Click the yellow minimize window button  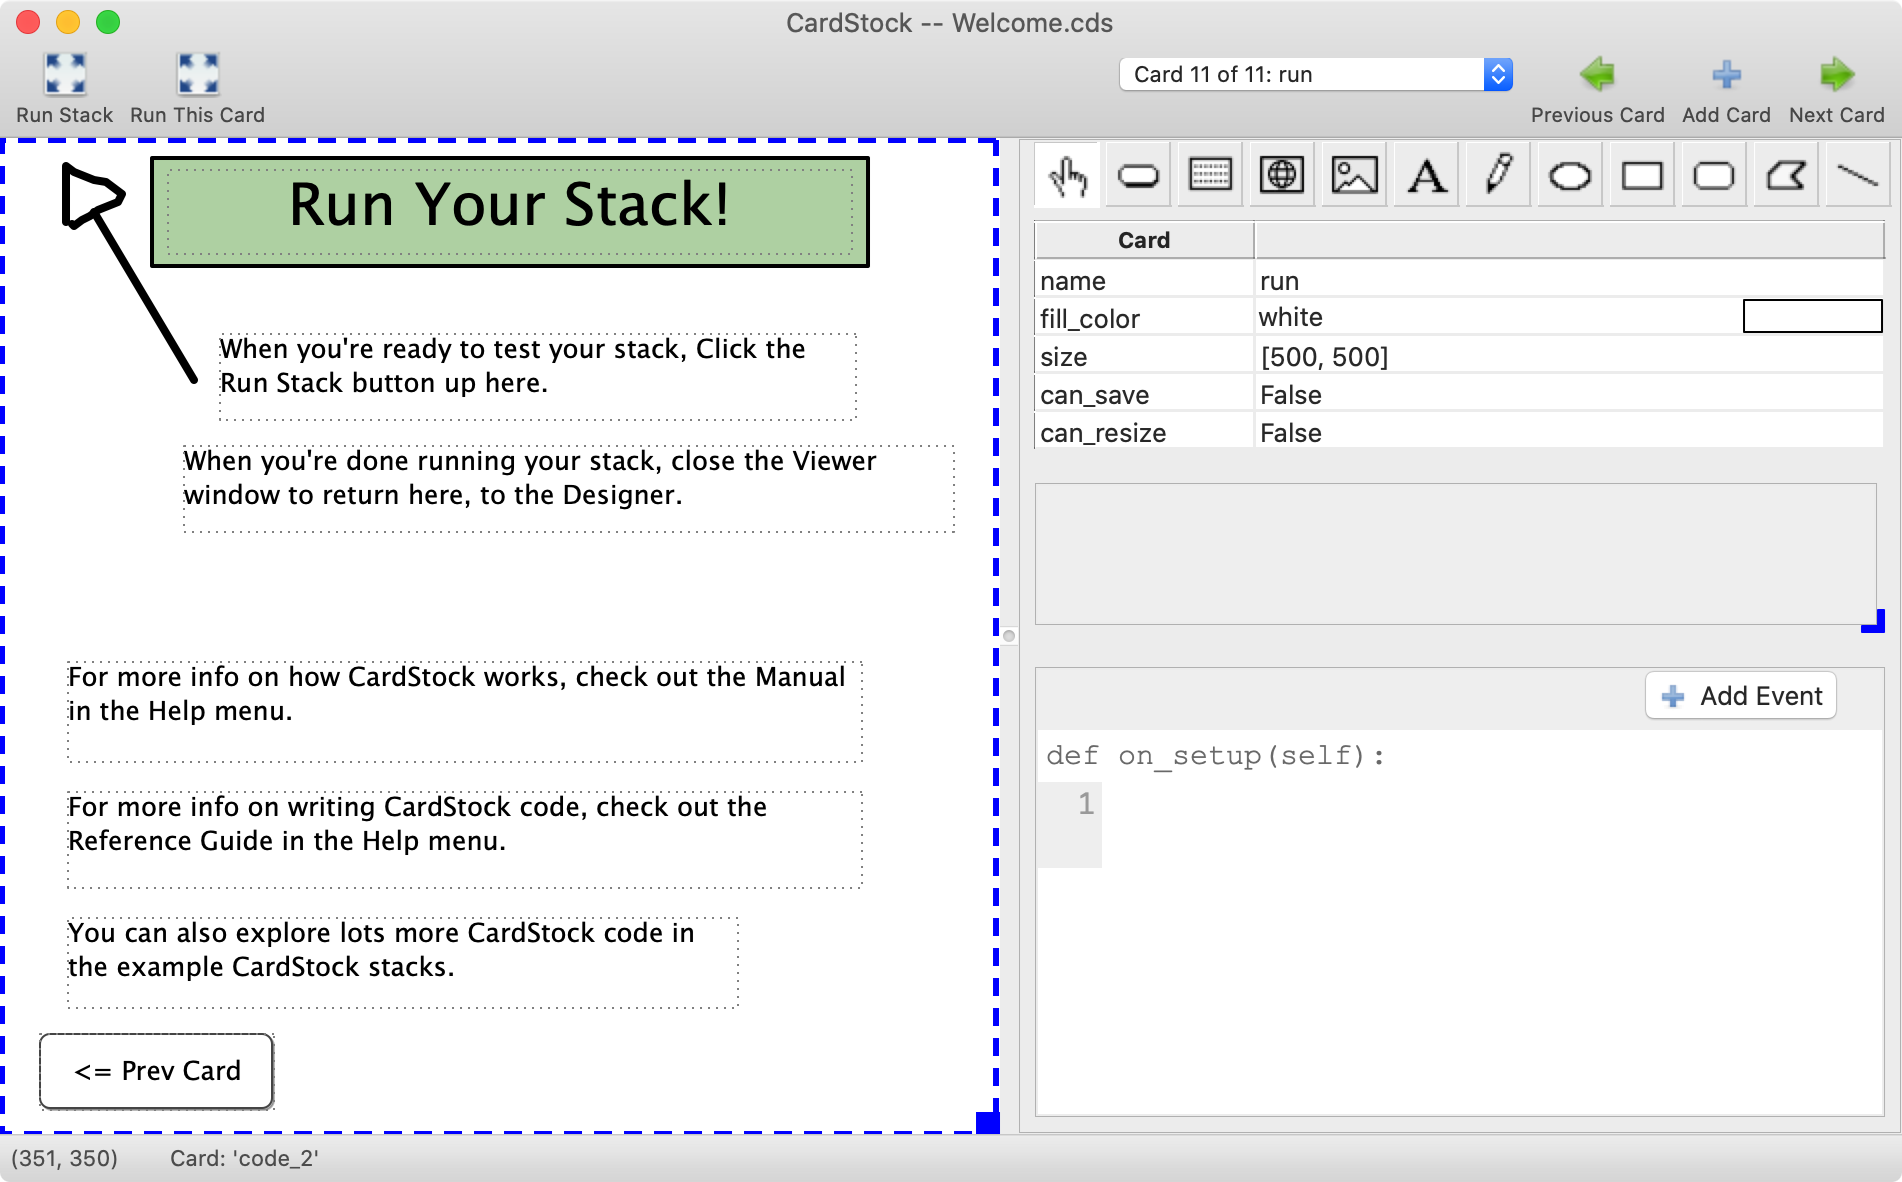click(68, 22)
